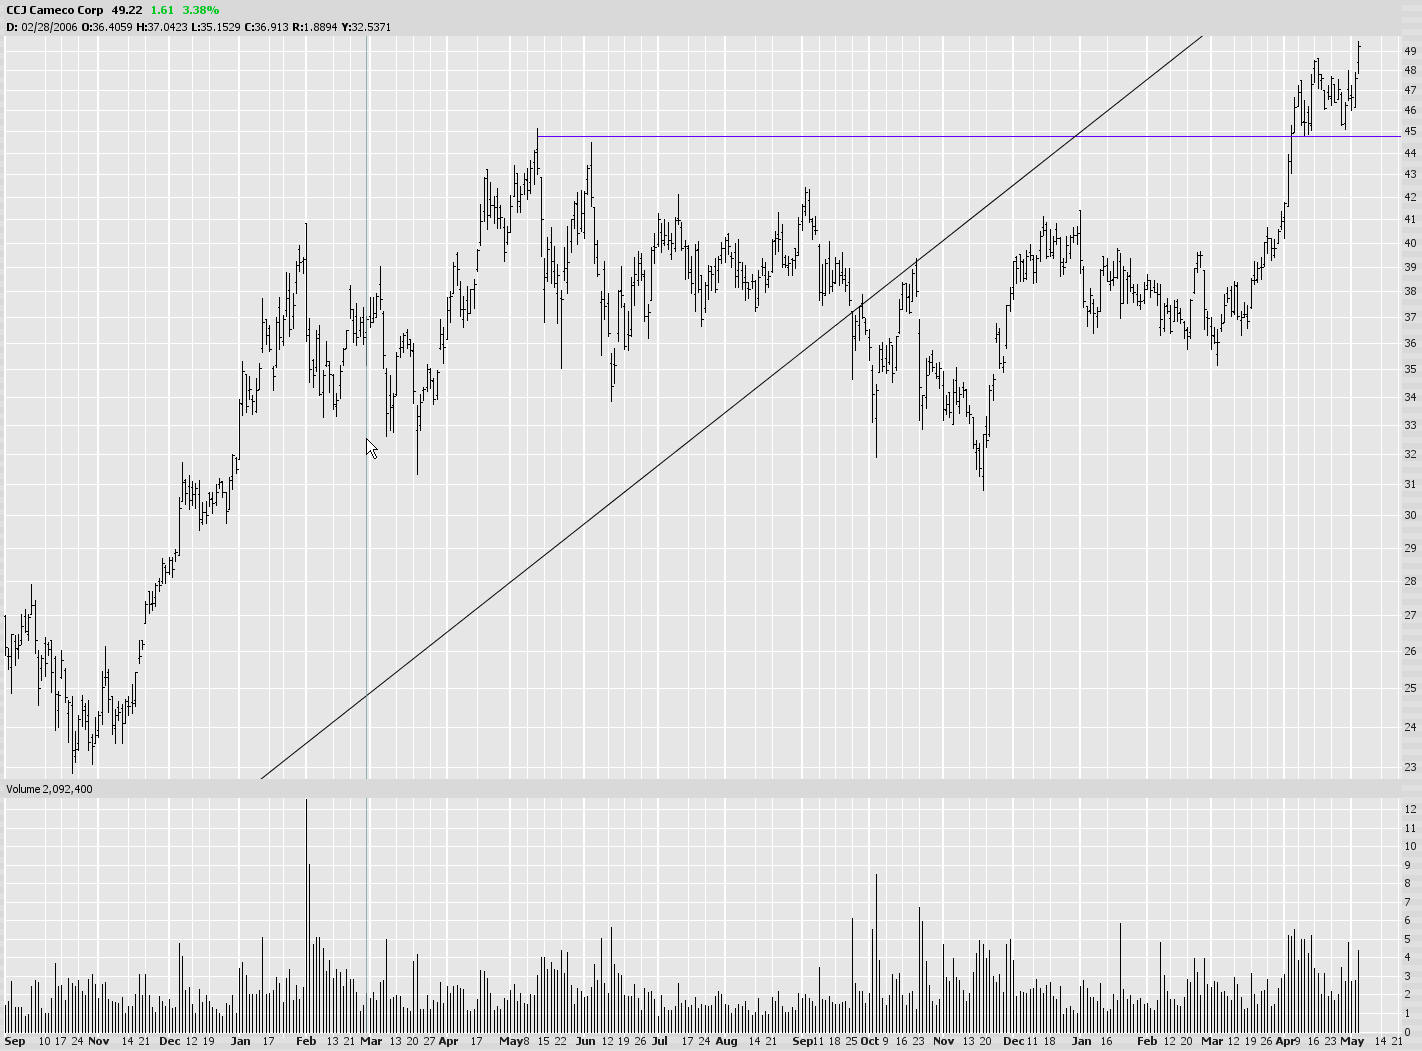Click the tallest volume bar in February
This screenshot has width=1422, height=1051.
pos(306,915)
